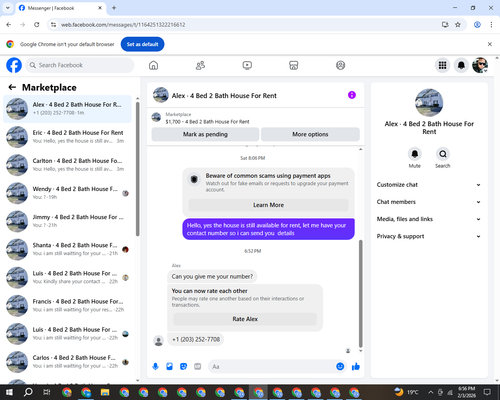500x400 pixels.
Task: Open the Friends icon in top navigation
Action: (200, 65)
